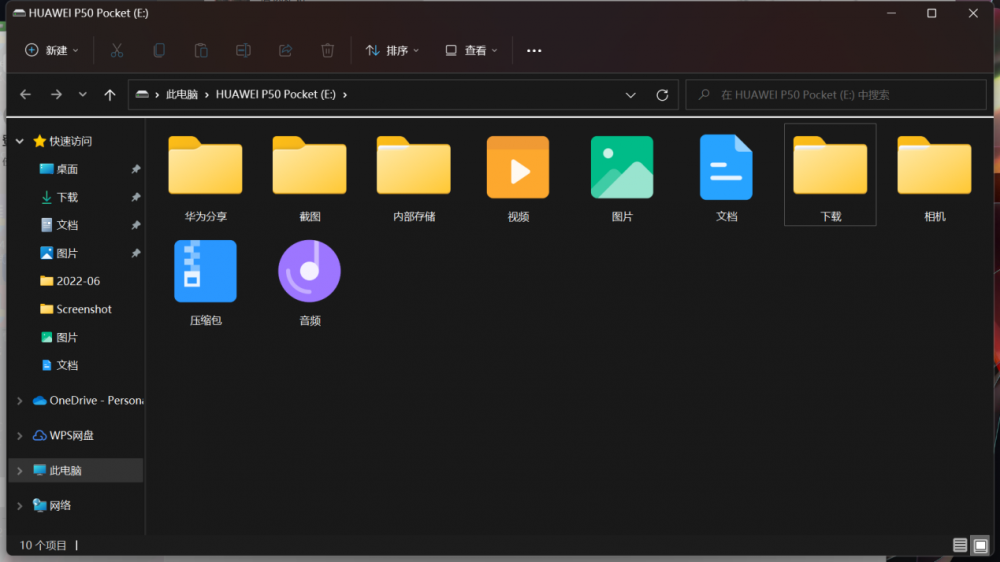The height and width of the screenshot is (562, 1000).
Task: Go back with the left arrow
Action: [x=26, y=94]
